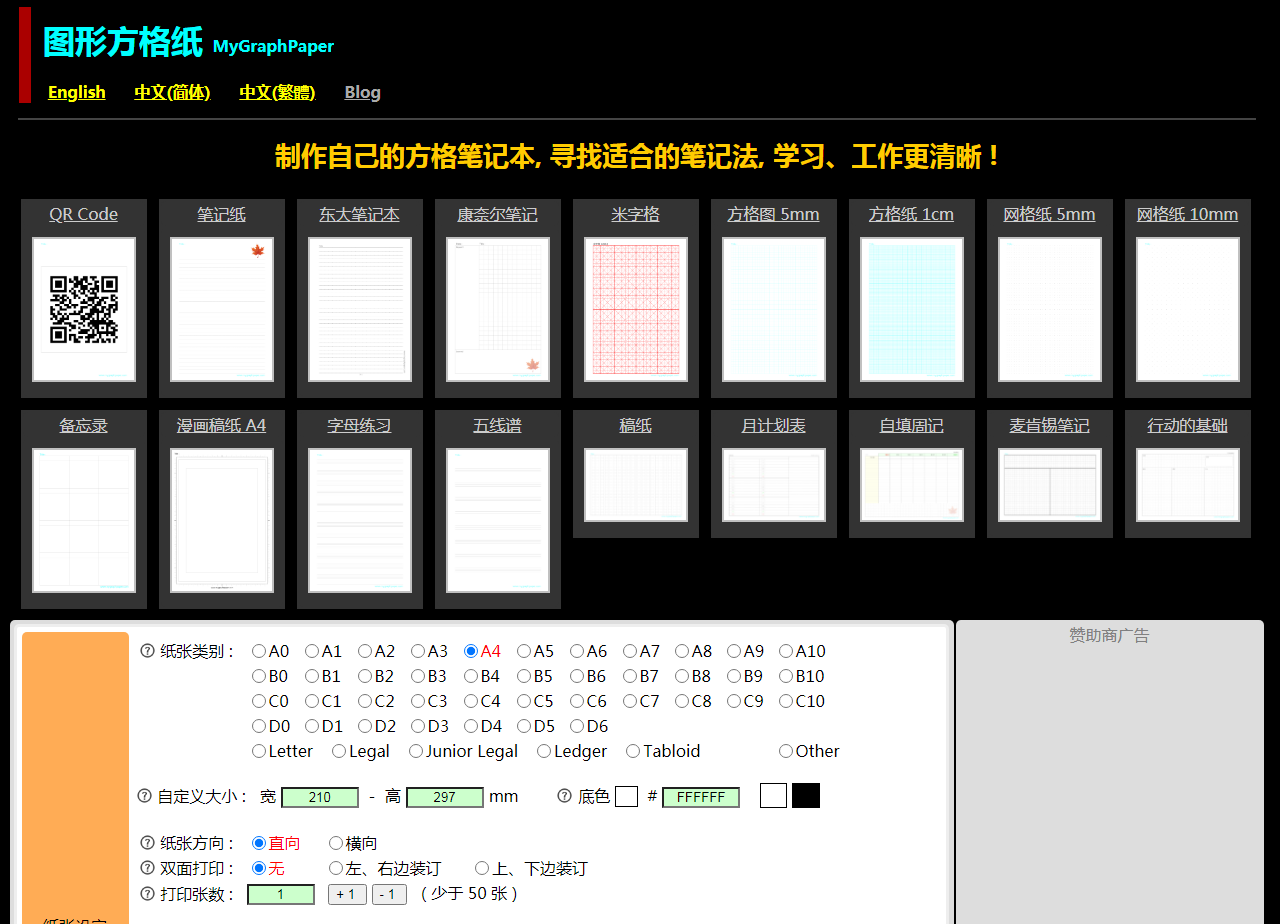1280x924 pixels.
Task: Open the 麦肯锡笔记 template thumbnail
Action: click(1050, 485)
